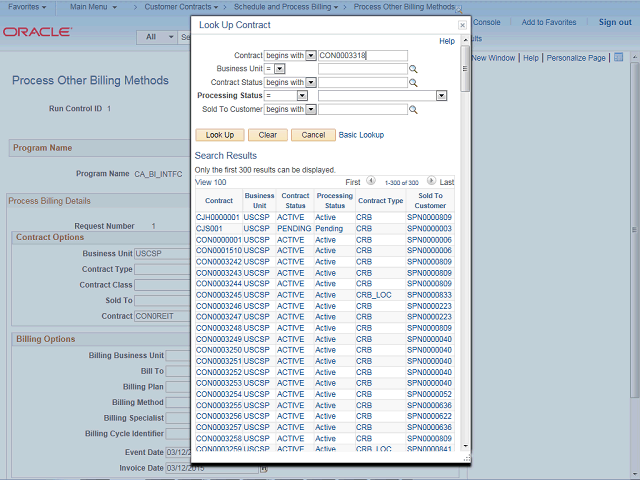The width and height of the screenshot is (640, 480).
Task: Open Sold To Customer lookup magnifier
Action: [x=412, y=110]
